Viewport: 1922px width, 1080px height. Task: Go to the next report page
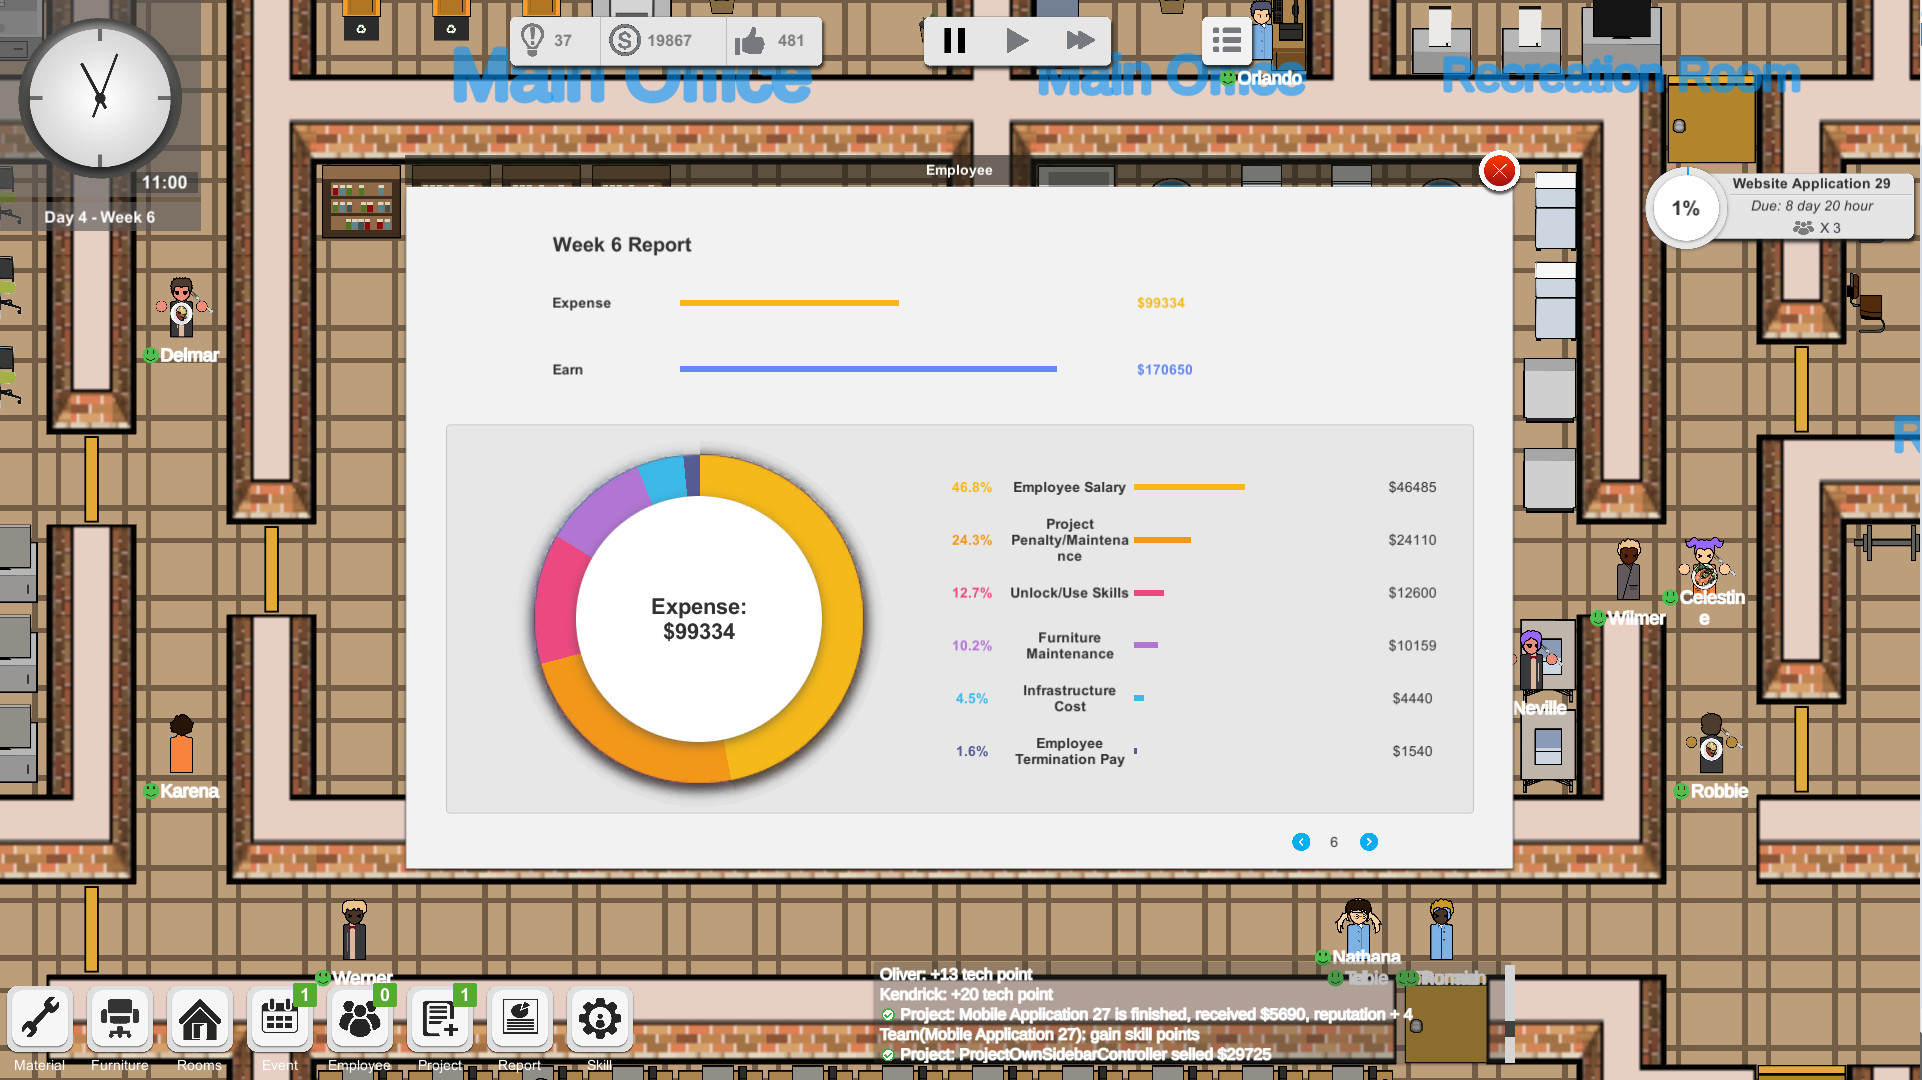(1369, 842)
